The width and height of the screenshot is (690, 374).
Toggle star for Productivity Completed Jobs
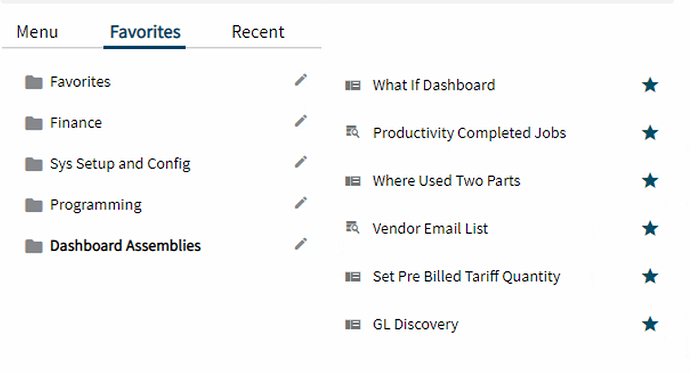[x=650, y=132]
